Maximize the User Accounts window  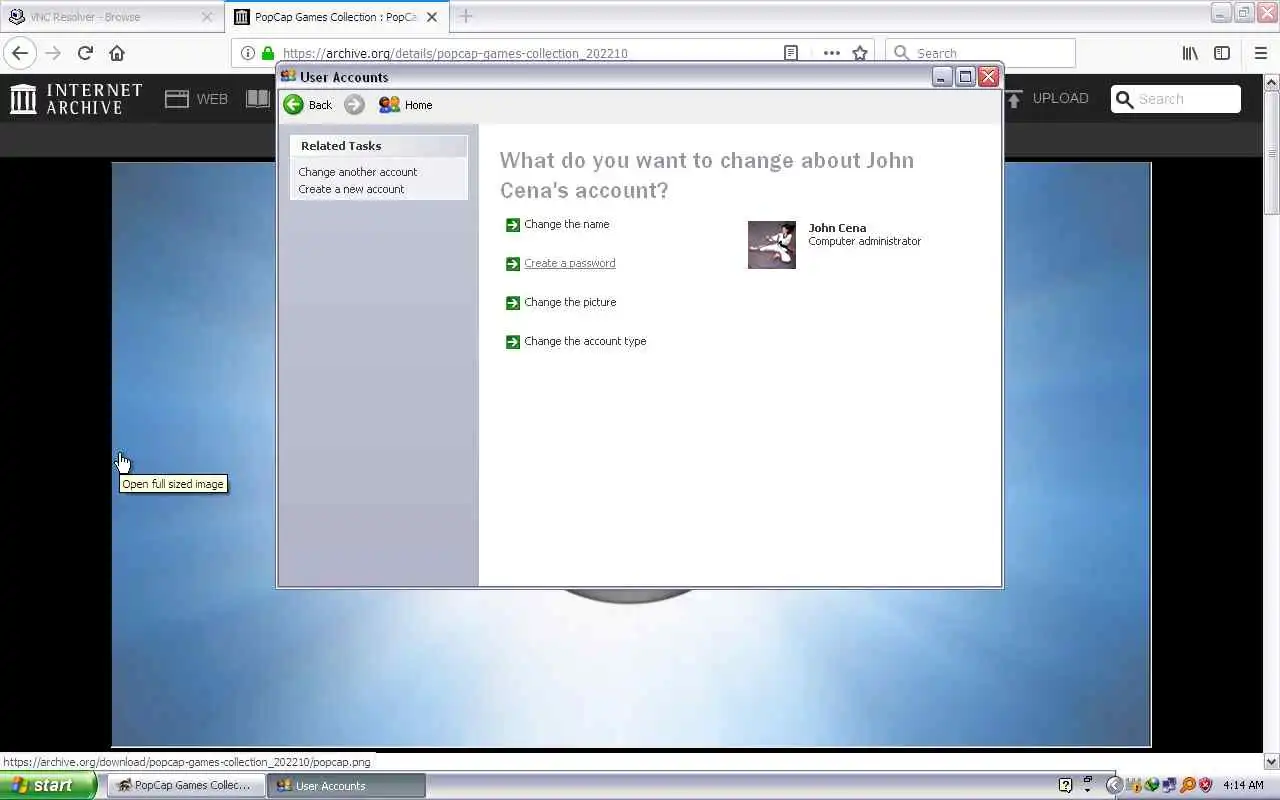(x=965, y=77)
